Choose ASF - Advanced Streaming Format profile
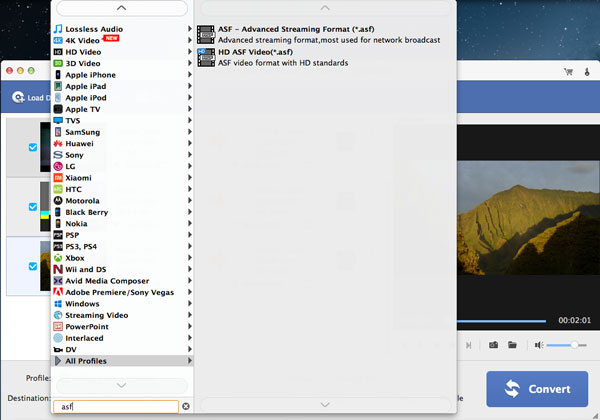Screen dimensions: 600x420 point(325,34)
